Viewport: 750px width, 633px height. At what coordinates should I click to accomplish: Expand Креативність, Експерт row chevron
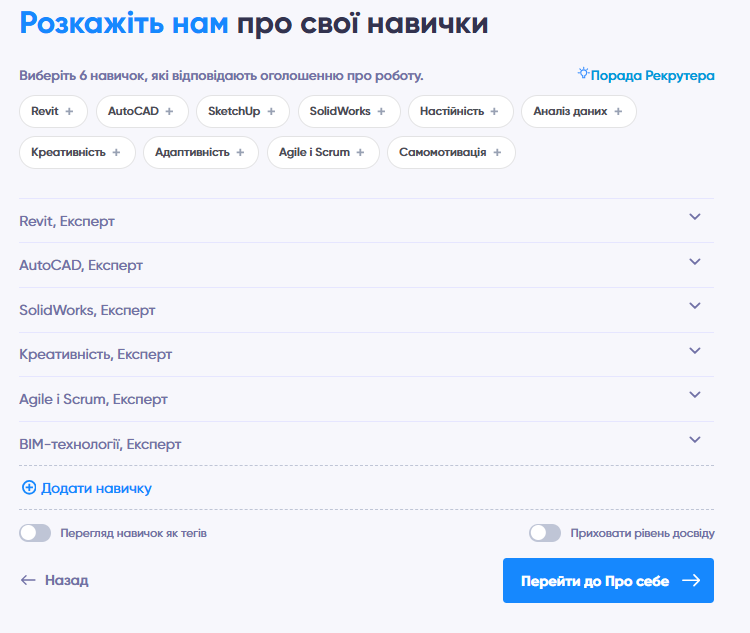[x=695, y=351]
